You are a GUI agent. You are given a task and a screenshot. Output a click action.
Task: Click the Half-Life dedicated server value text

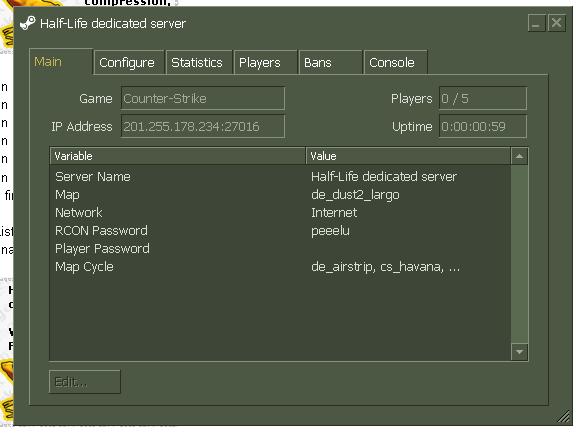pyautogui.click(x=384, y=177)
